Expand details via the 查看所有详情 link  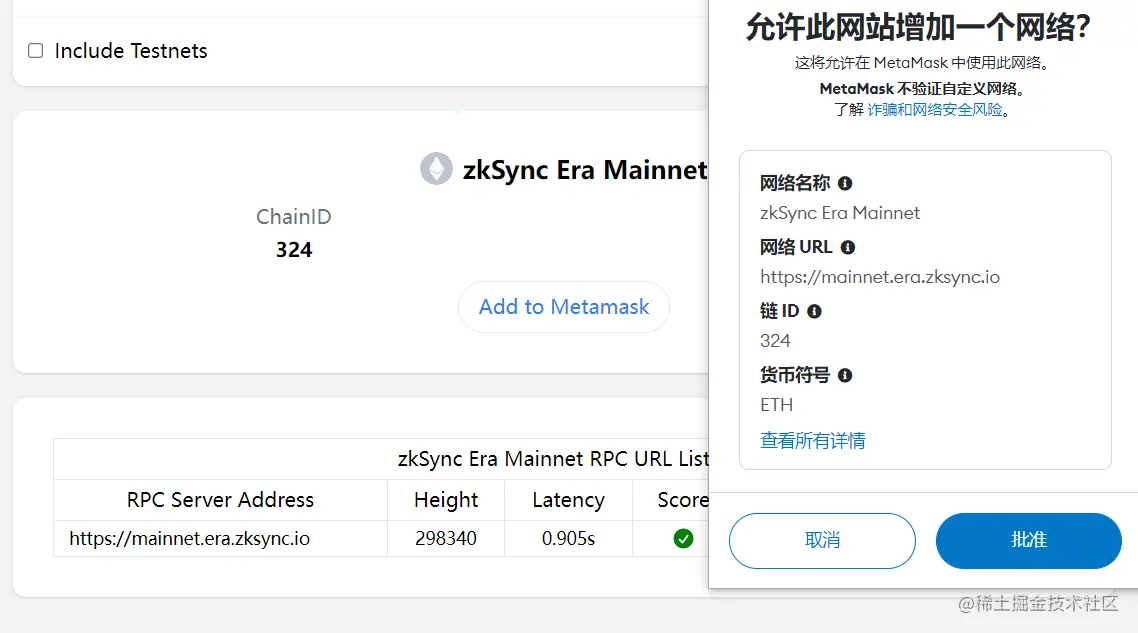click(x=813, y=440)
